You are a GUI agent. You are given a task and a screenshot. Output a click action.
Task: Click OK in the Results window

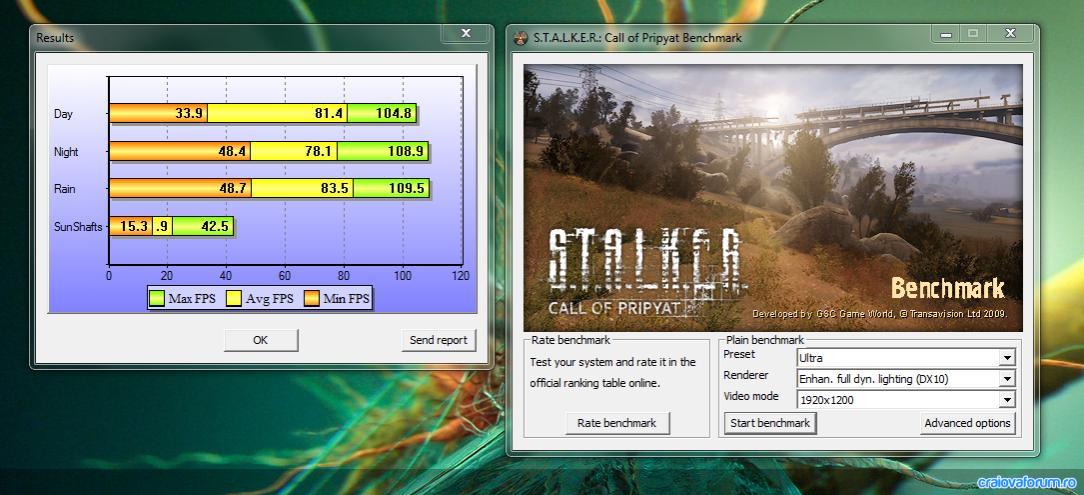(261, 340)
